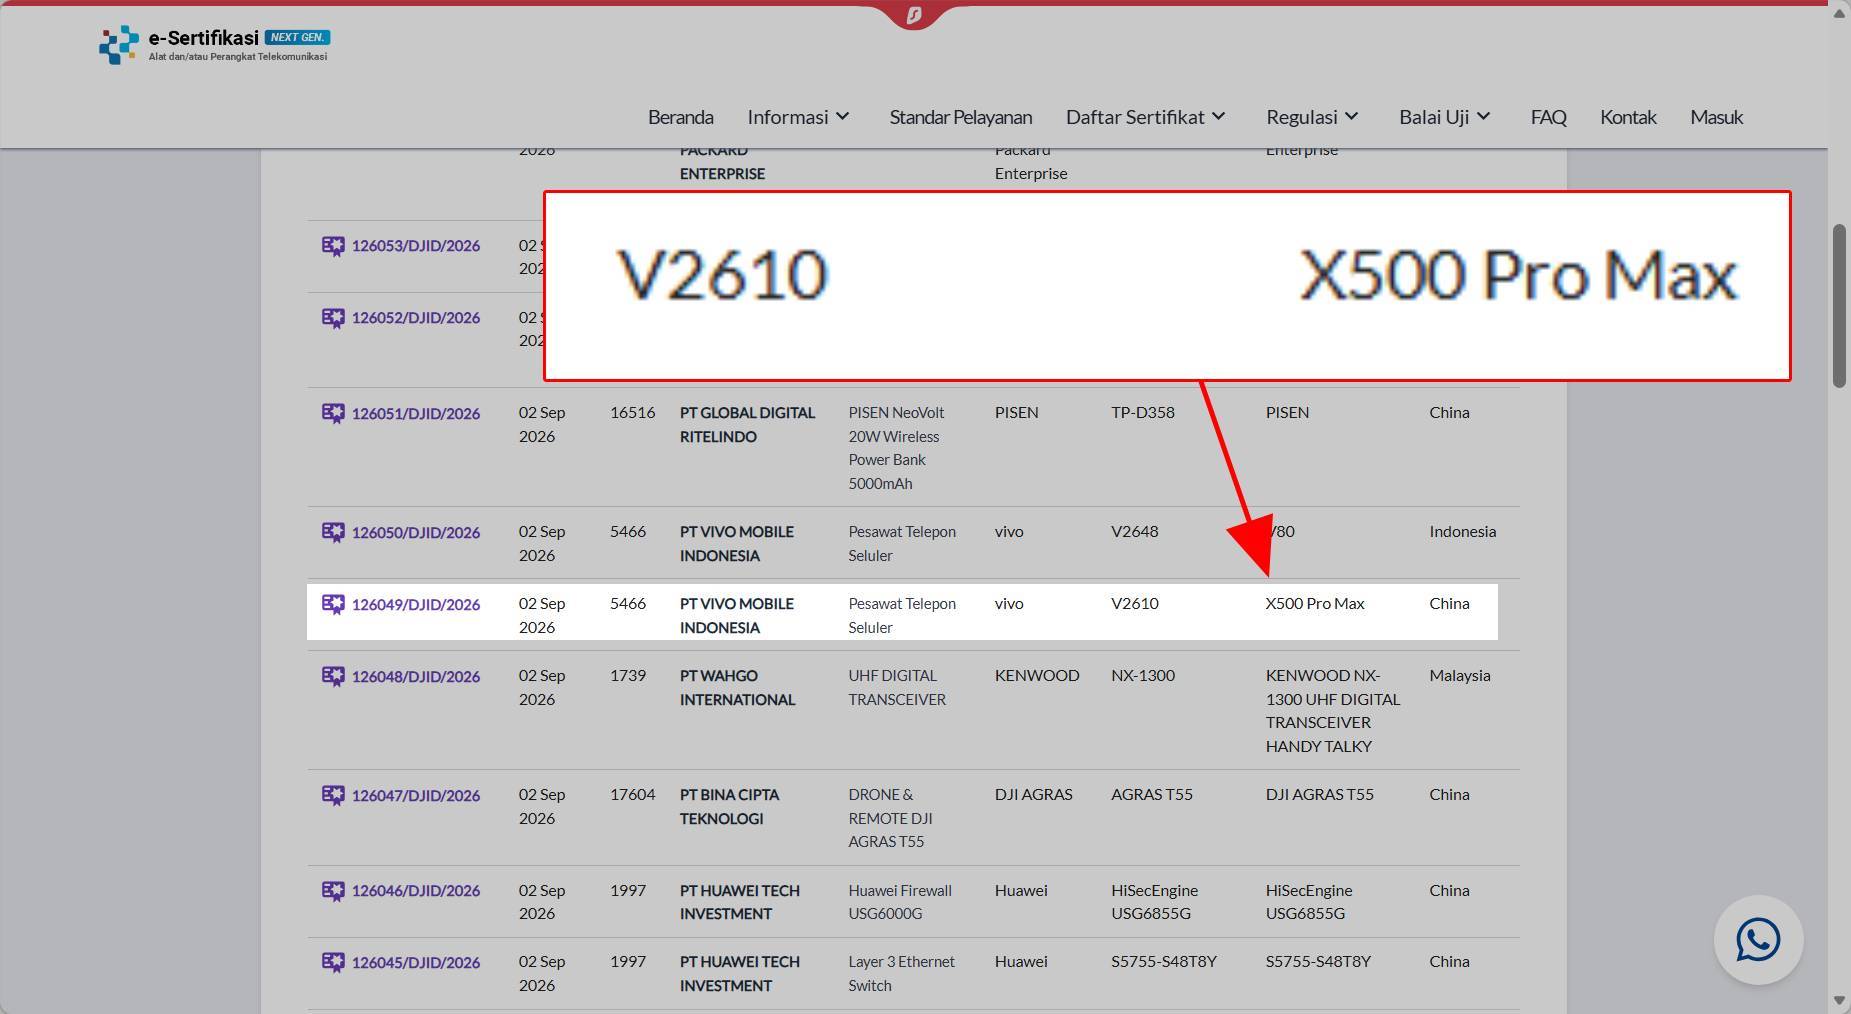This screenshot has height=1014, width=1851.
Task: Open certificate 126051/DJID/2026 link
Action: tap(416, 413)
